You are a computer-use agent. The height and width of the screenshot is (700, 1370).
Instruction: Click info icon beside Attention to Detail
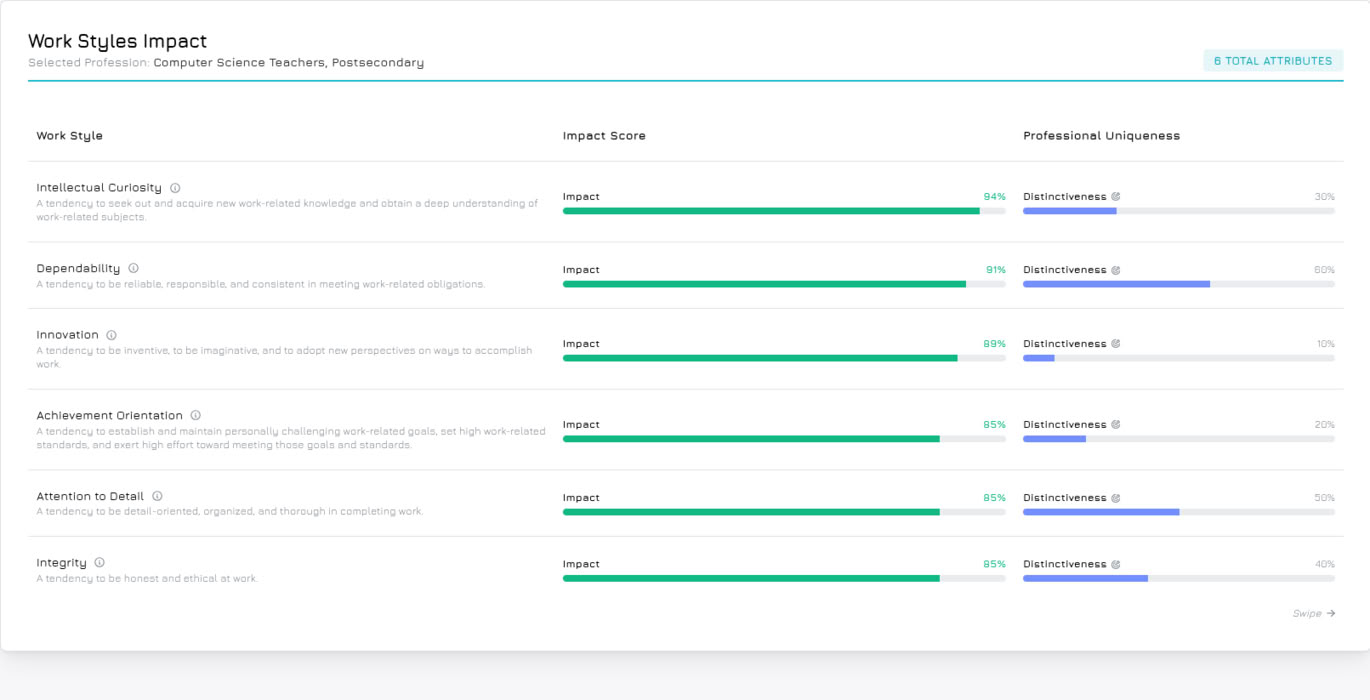coord(157,497)
